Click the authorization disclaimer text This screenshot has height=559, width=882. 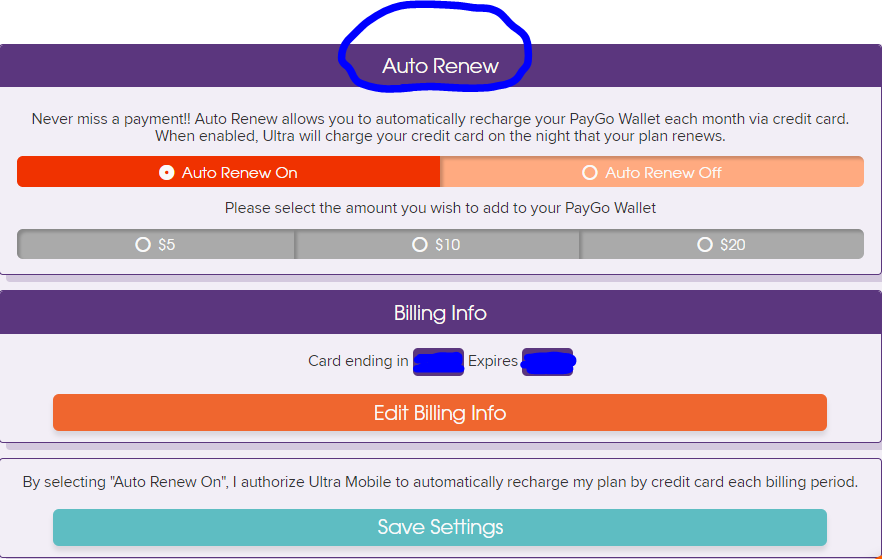click(x=440, y=482)
